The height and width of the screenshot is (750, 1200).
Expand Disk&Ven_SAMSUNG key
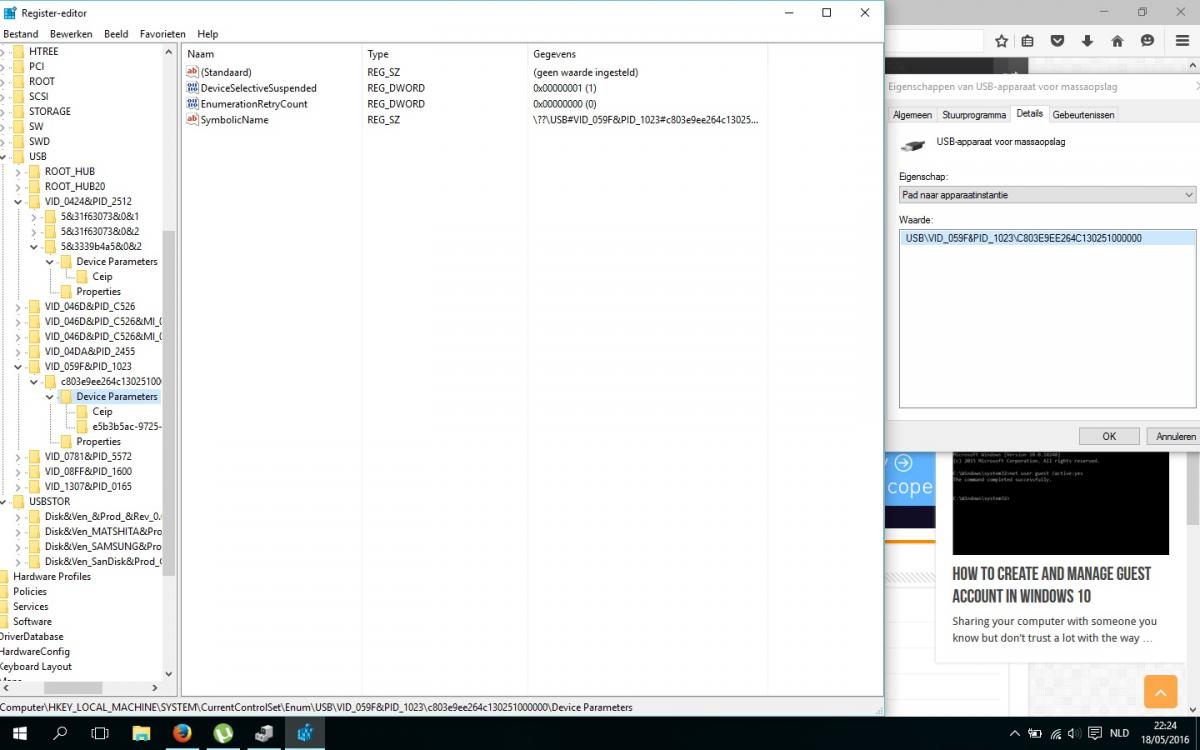(x=18, y=547)
